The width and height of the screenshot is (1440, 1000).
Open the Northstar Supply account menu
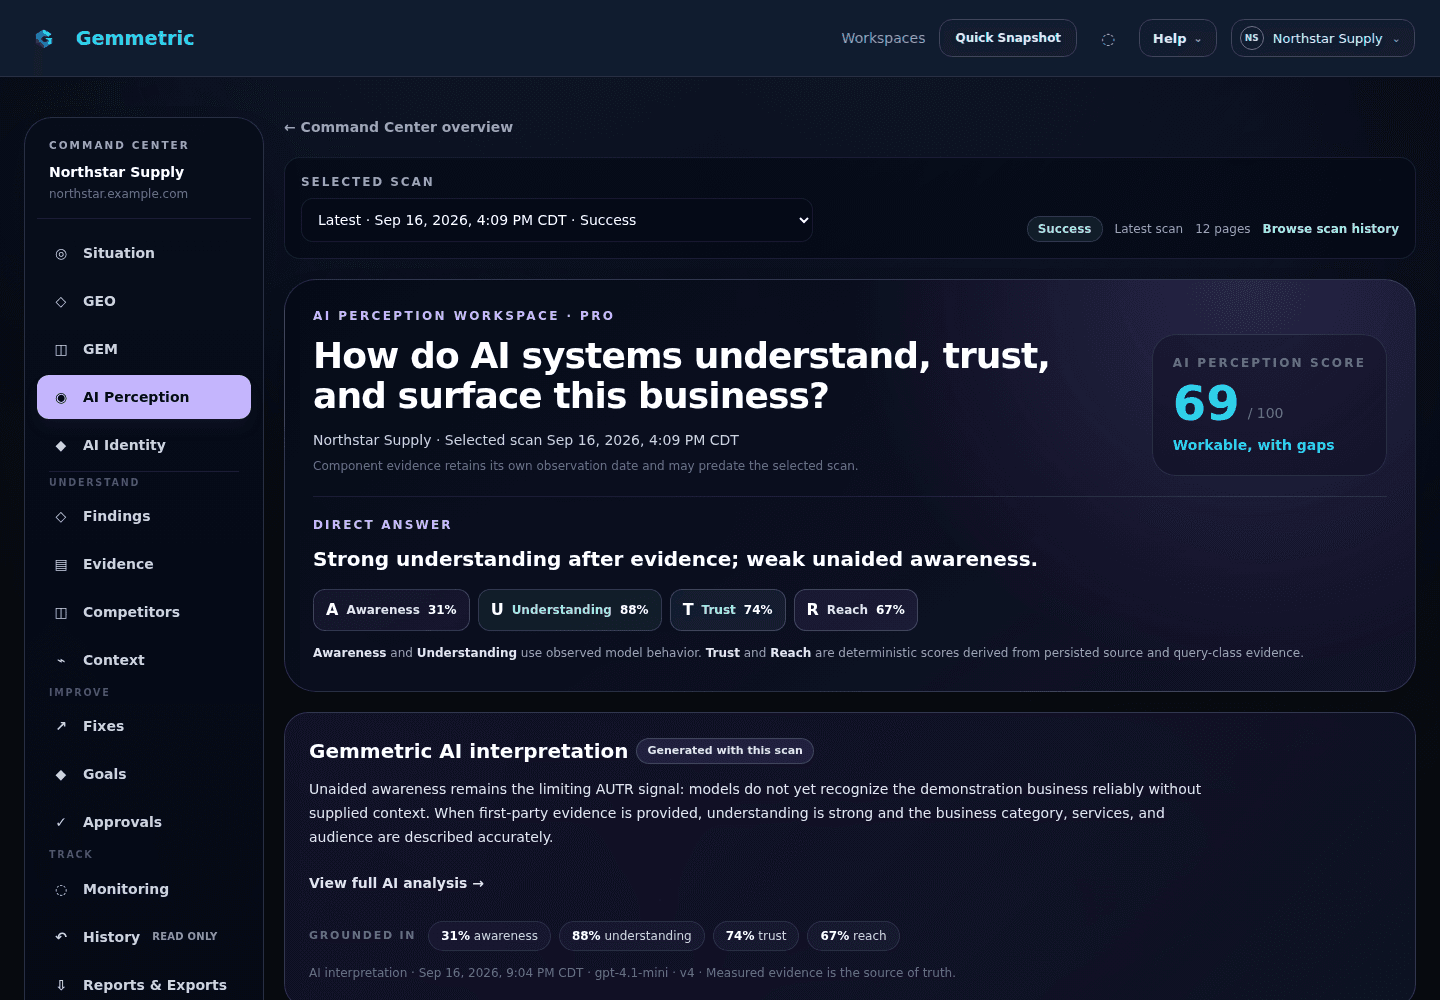click(x=1322, y=38)
